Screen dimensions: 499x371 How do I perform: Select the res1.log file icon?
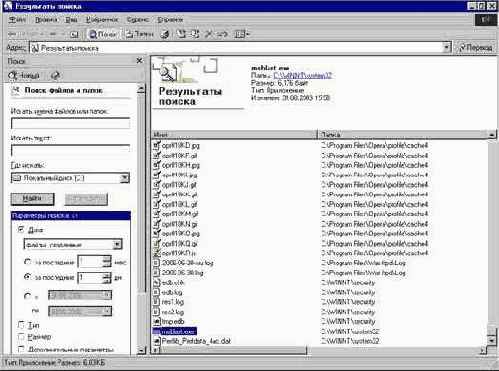point(157,302)
